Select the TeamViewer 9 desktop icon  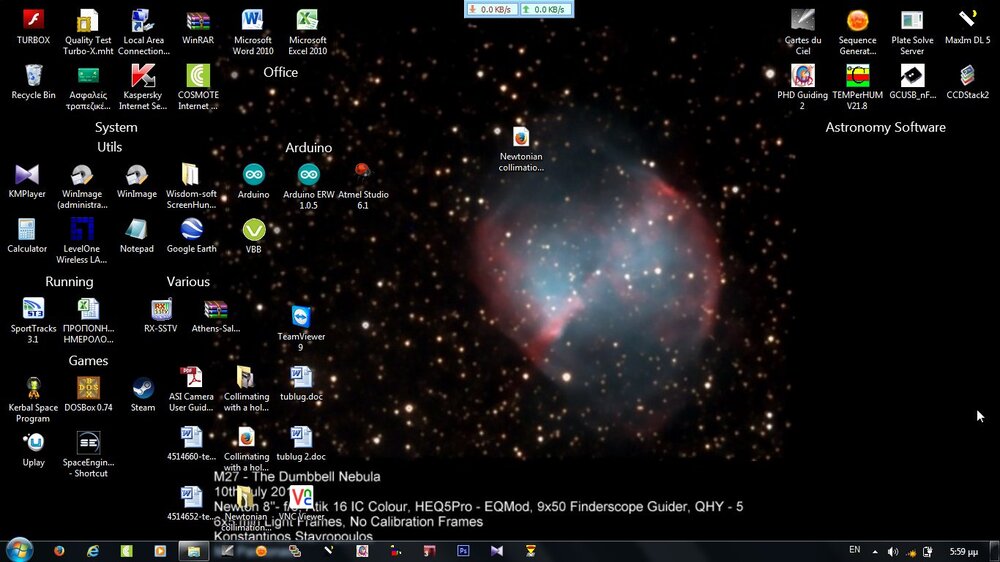point(301,319)
